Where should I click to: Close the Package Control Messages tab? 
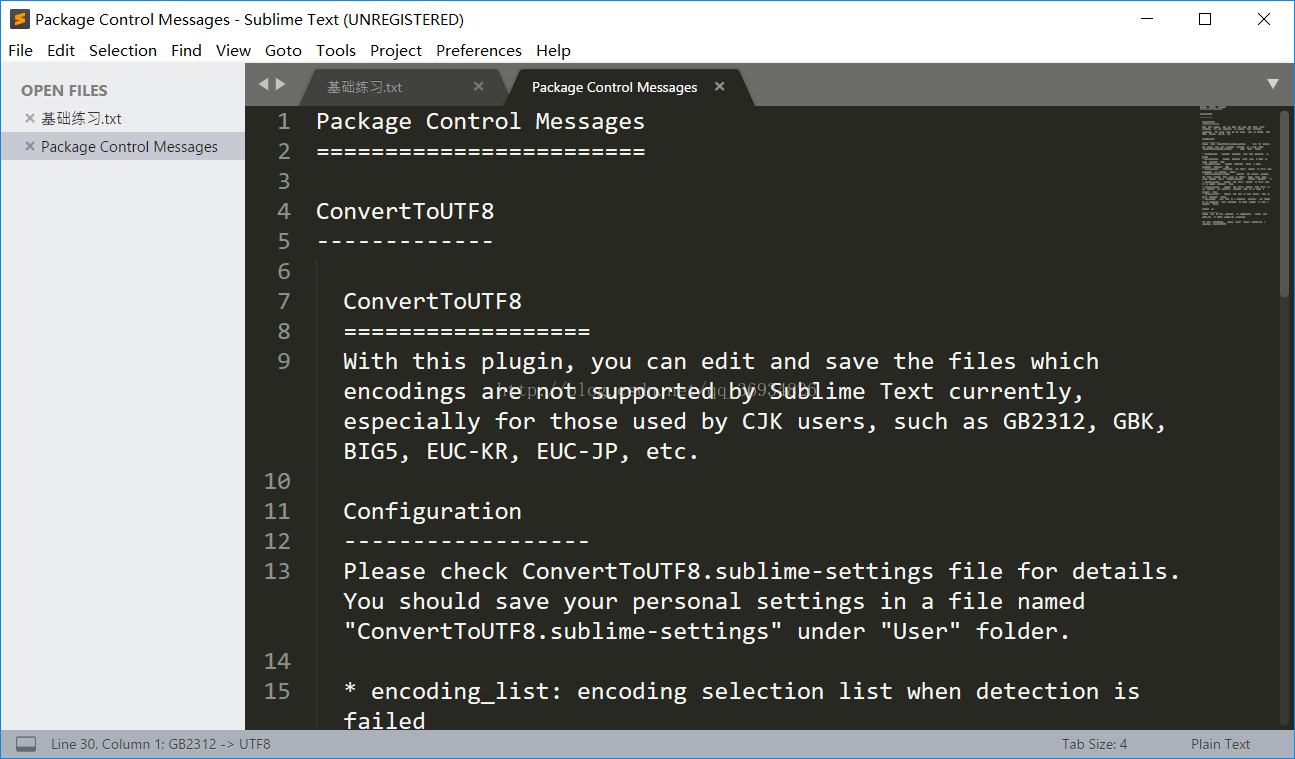tap(719, 87)
